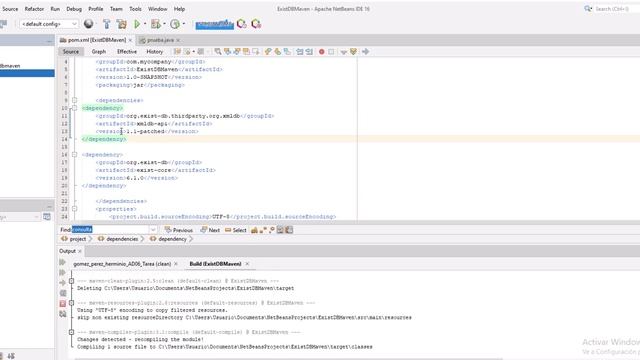Open Profile Project dropdown arrow
The height and width of the screenshot is (360, 640).
(x=184, y=24)
